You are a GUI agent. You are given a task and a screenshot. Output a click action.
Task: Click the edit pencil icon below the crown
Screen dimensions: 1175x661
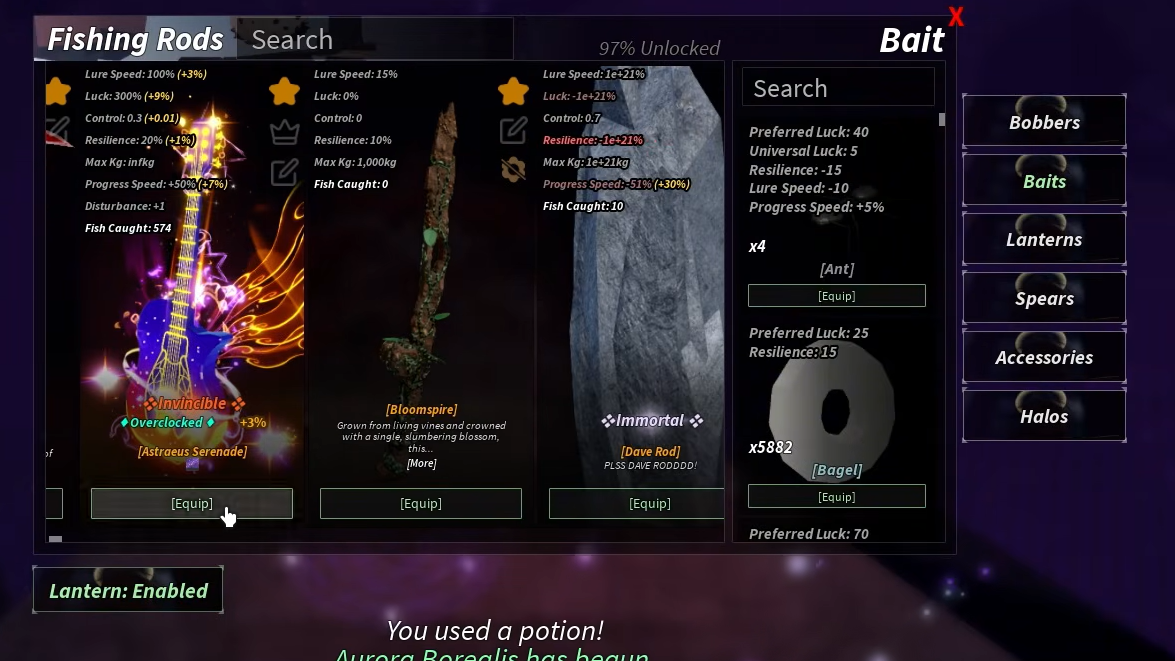(284, 172)
